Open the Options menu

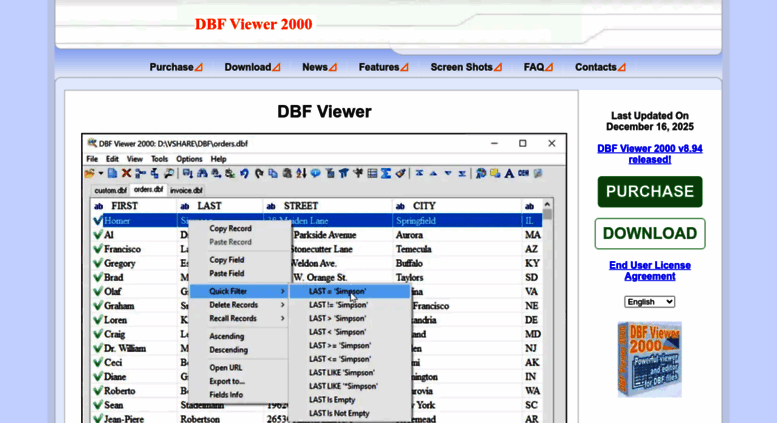point(189,159)
